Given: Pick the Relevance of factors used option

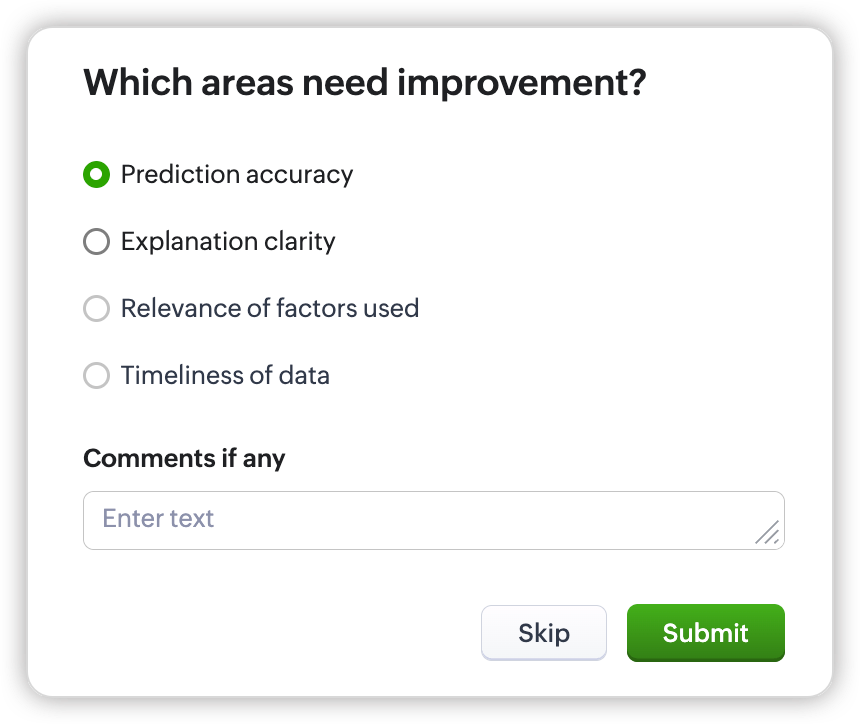Looking at the screenshot, I should click(96, 309).
